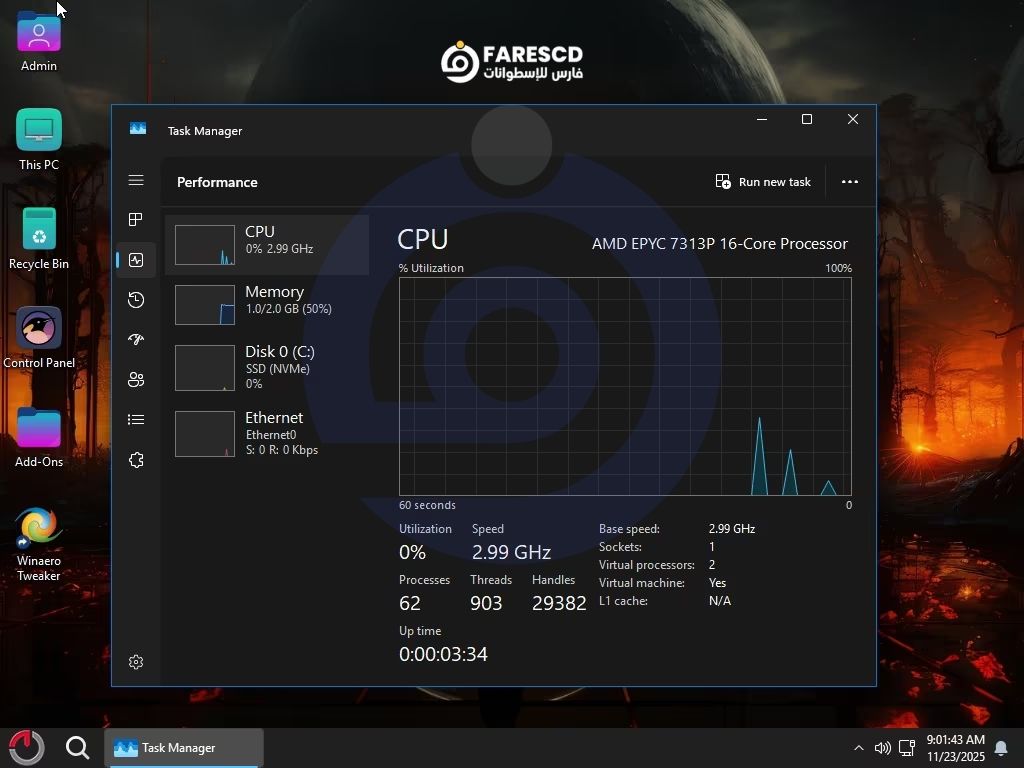Select the Ethernet performance item
1024x768 pixels.
pos(267,433)
